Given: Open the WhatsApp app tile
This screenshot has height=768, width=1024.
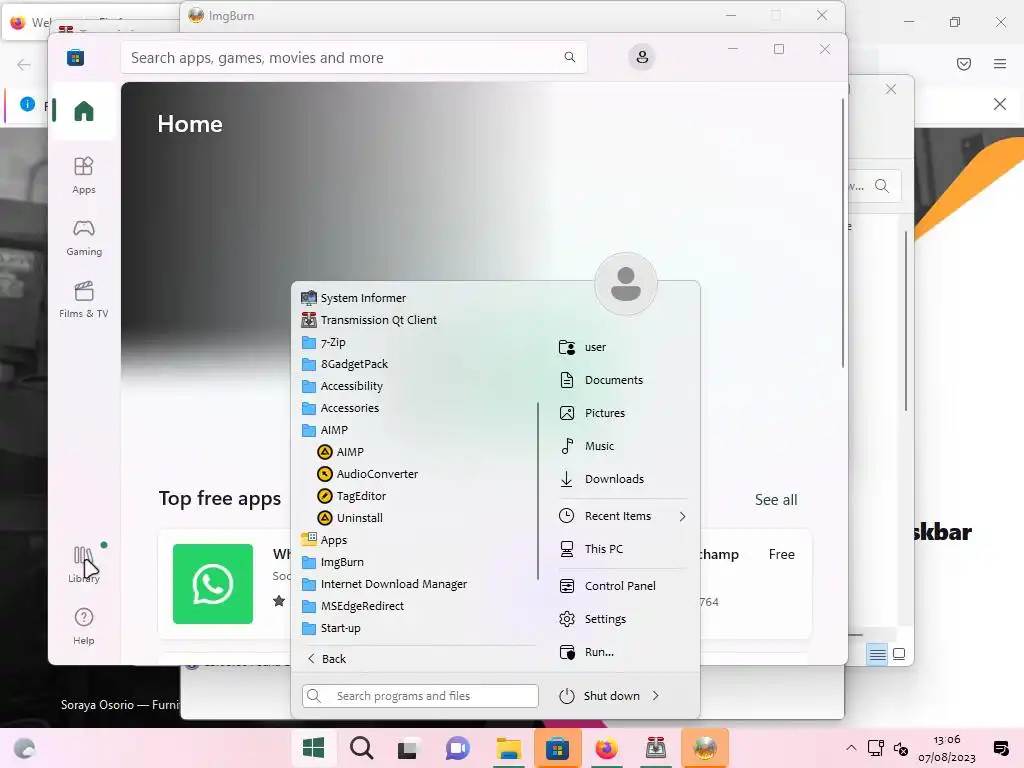Looking at the screenshot, I should [213, 583].
